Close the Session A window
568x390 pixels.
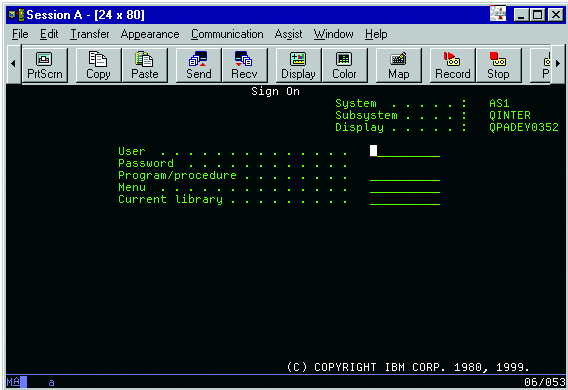pyautogui.click(x=555, y=15)
